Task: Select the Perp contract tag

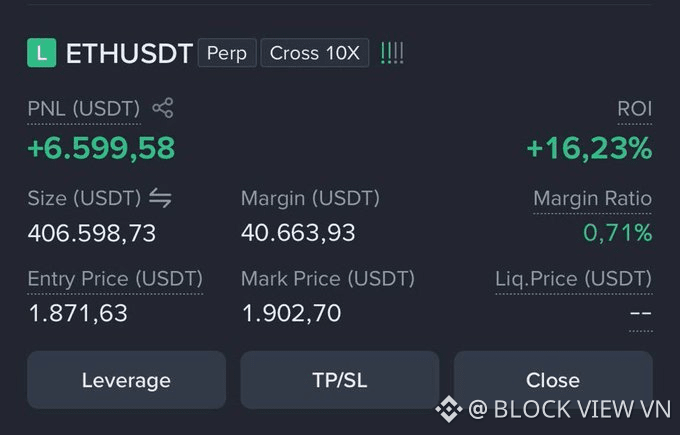Action: point(227,53)
